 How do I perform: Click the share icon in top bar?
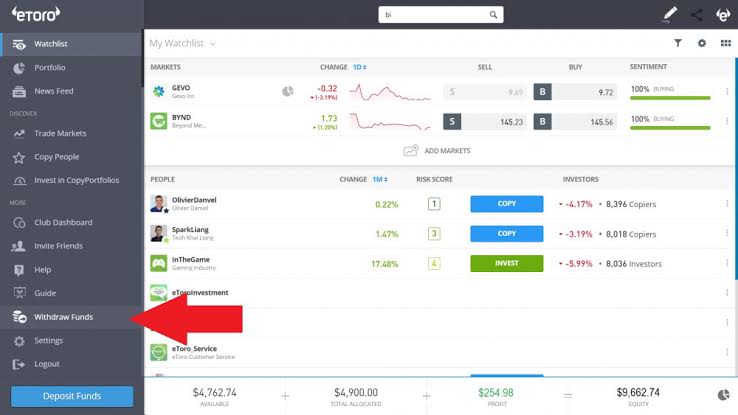pyautogui.click(x=697, y=15)
